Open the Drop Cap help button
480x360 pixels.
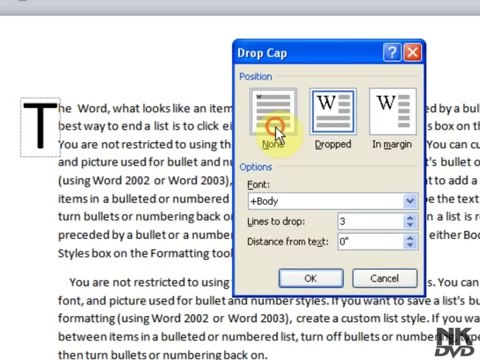392,52
